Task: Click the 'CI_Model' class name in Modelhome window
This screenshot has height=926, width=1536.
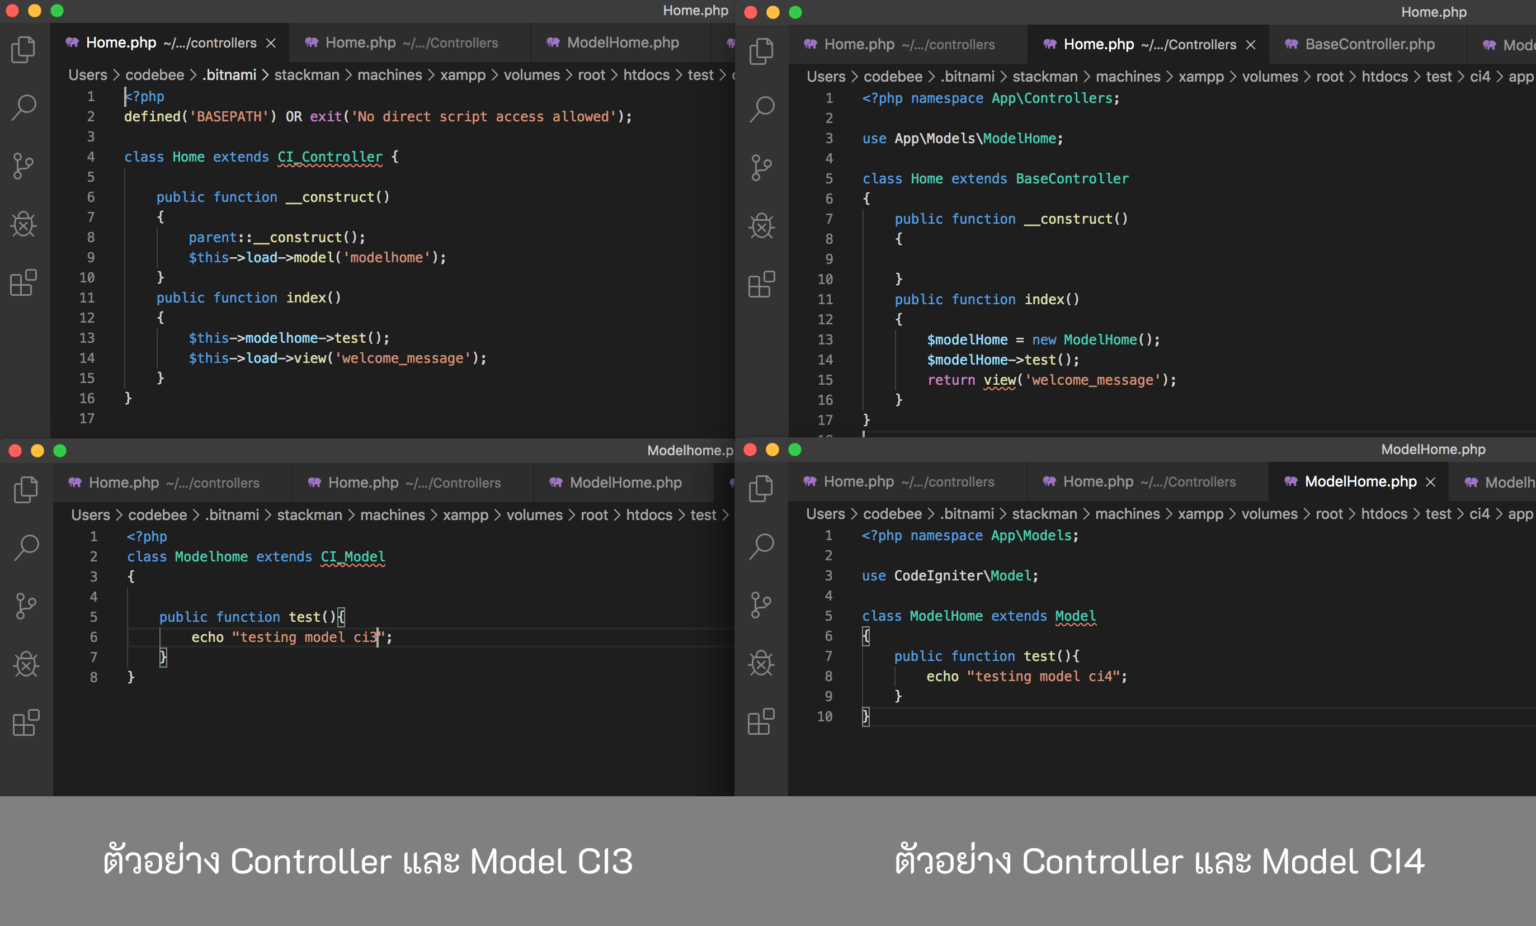Action: [352, 557]
